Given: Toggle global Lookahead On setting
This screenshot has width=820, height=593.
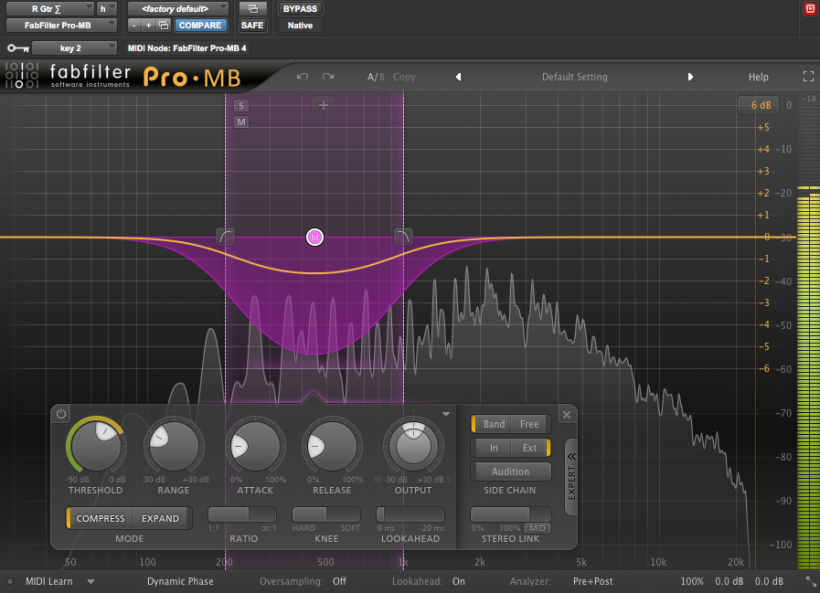Looking at the screenshot, I should tap(459, 581).
